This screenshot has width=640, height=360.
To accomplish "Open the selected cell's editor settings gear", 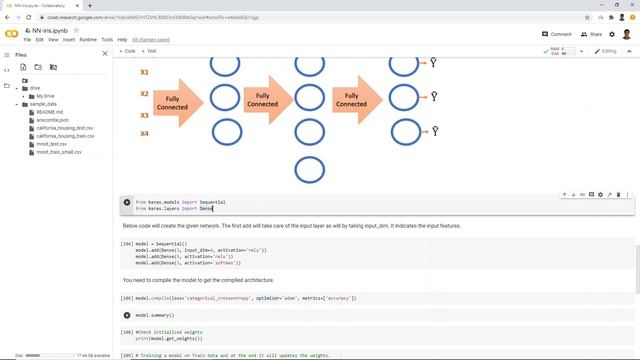I will click(x=600, y=195).
